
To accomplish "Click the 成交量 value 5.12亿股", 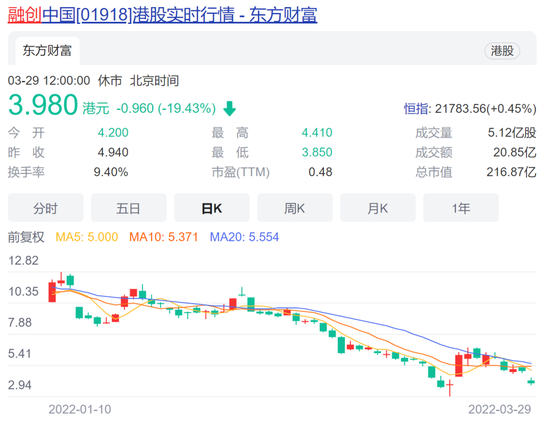I will point(512,133).
